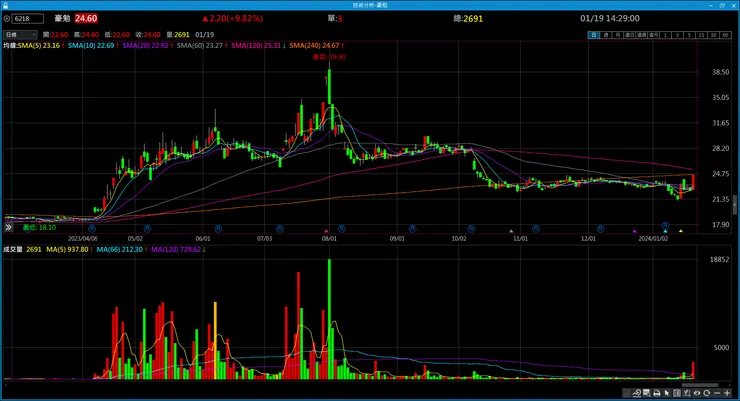Click the SMA(5) 23.16 legend label
740x401 pixels.
[40, 46]
